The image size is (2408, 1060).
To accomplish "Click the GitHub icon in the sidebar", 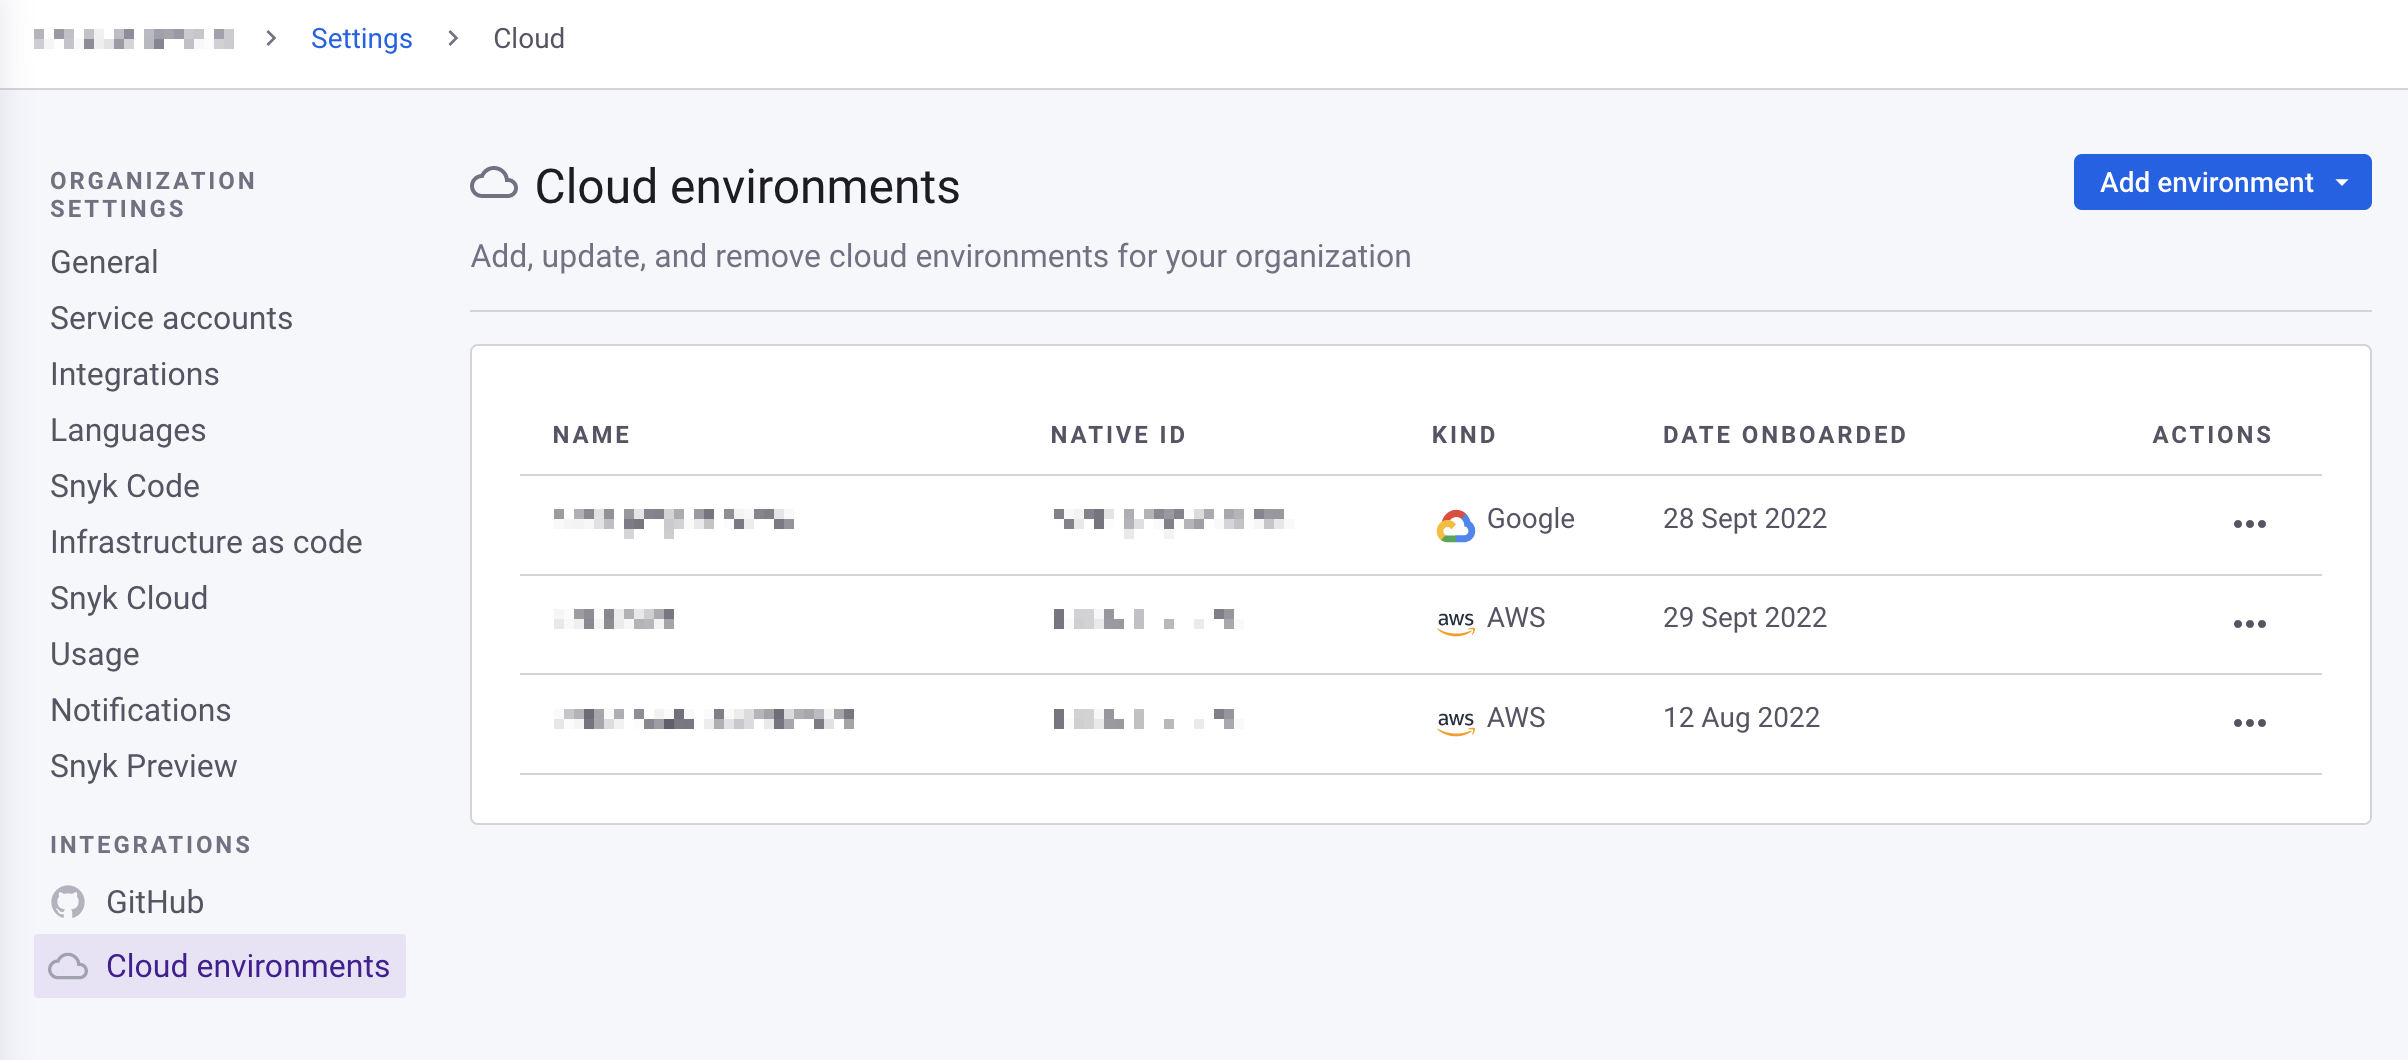I will point(68,902).
